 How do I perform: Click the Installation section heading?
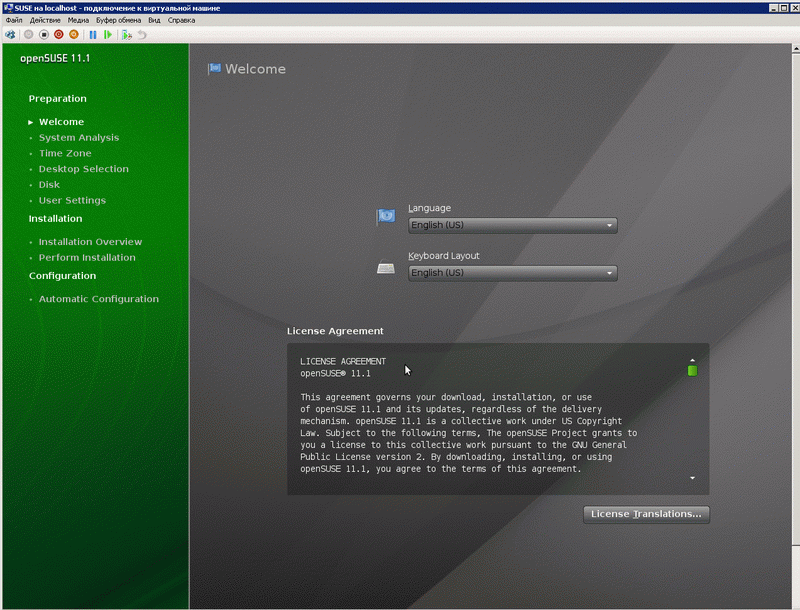tap(55, 218)
